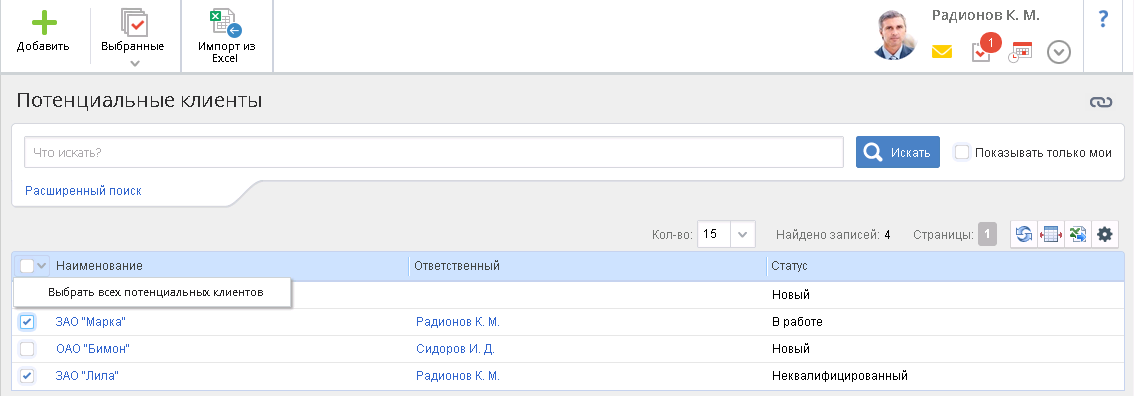Open the yellow mail envelope icon
The height and width of the screenshot is (396, 1134).
tap(942, 52)
